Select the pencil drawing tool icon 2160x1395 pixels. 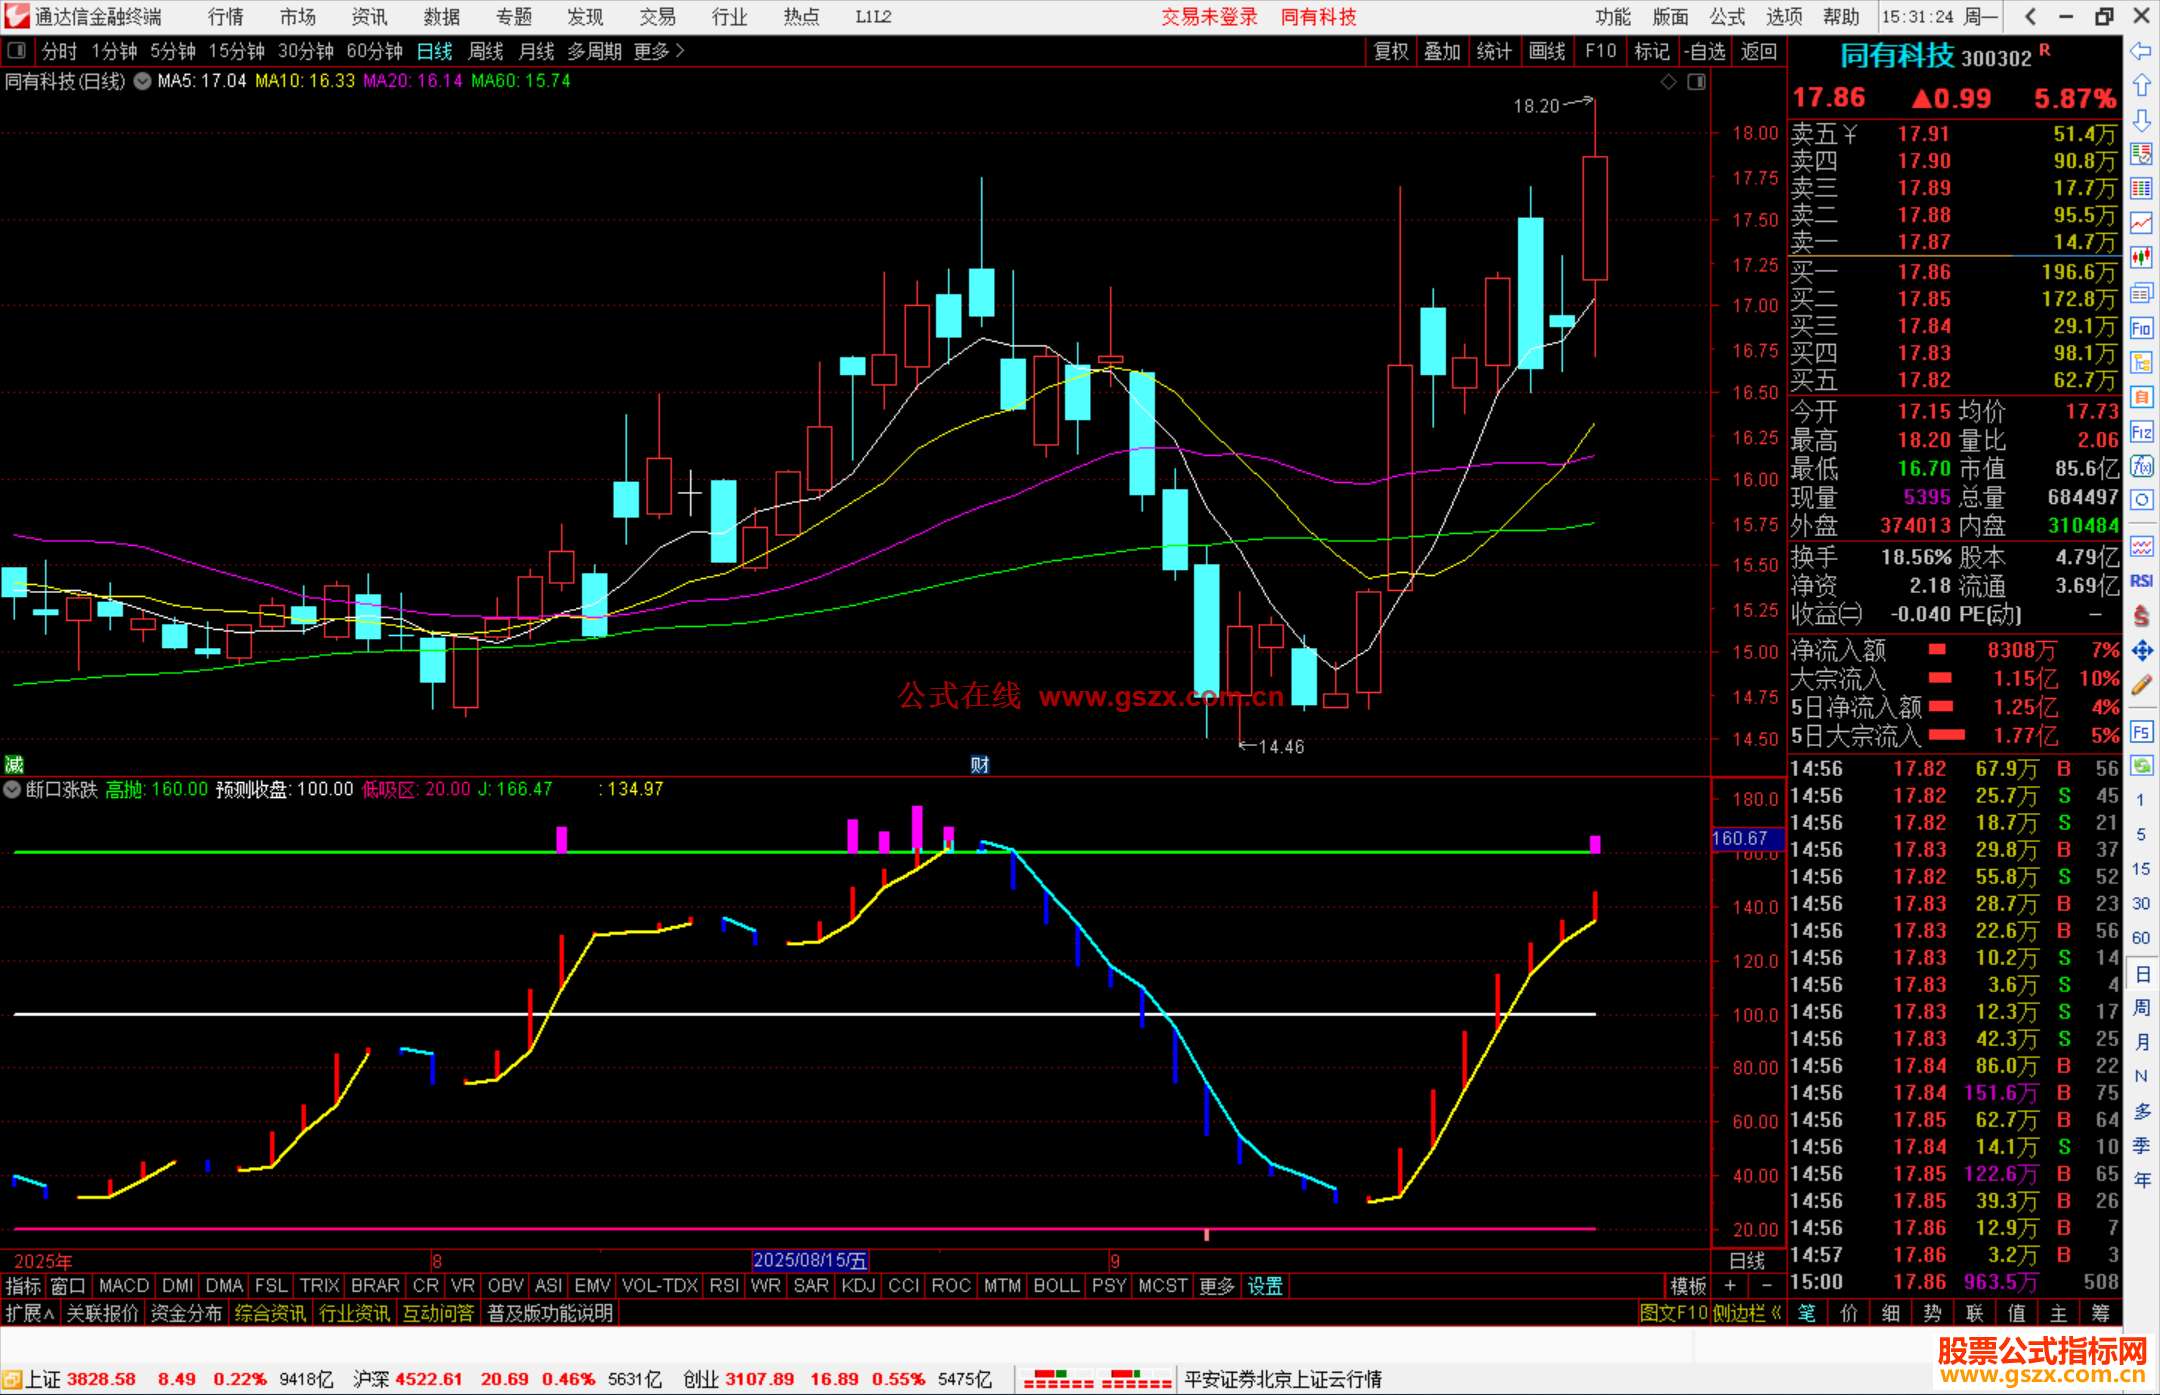click(x=2141, y=686)
